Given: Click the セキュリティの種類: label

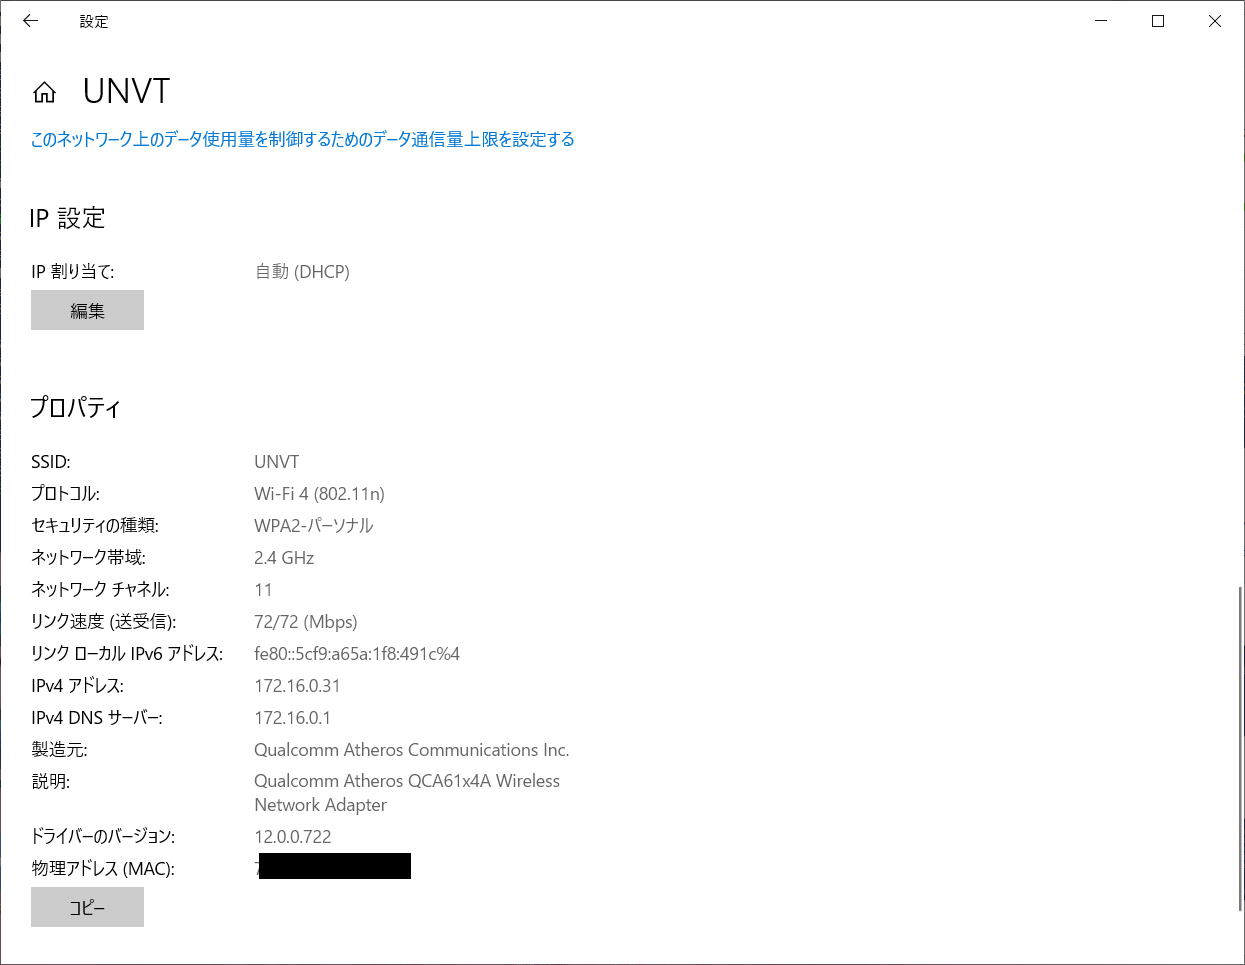Looking at the screenshot, I should coord(94,526).
